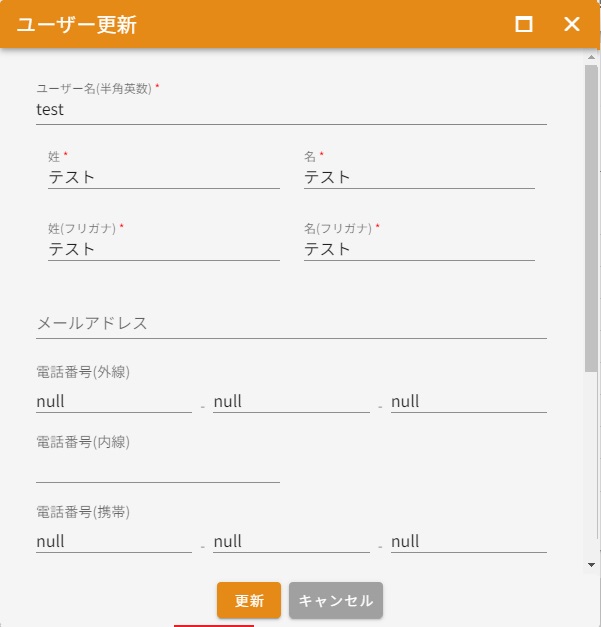Click the メールアドレス input field
Screen dimensions: 601x627
tap(290, 323)
